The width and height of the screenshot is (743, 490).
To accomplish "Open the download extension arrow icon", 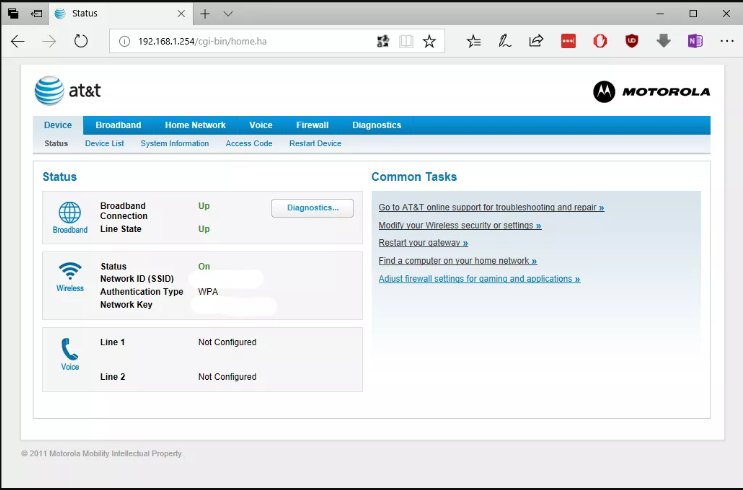I will tap(663, 42).
